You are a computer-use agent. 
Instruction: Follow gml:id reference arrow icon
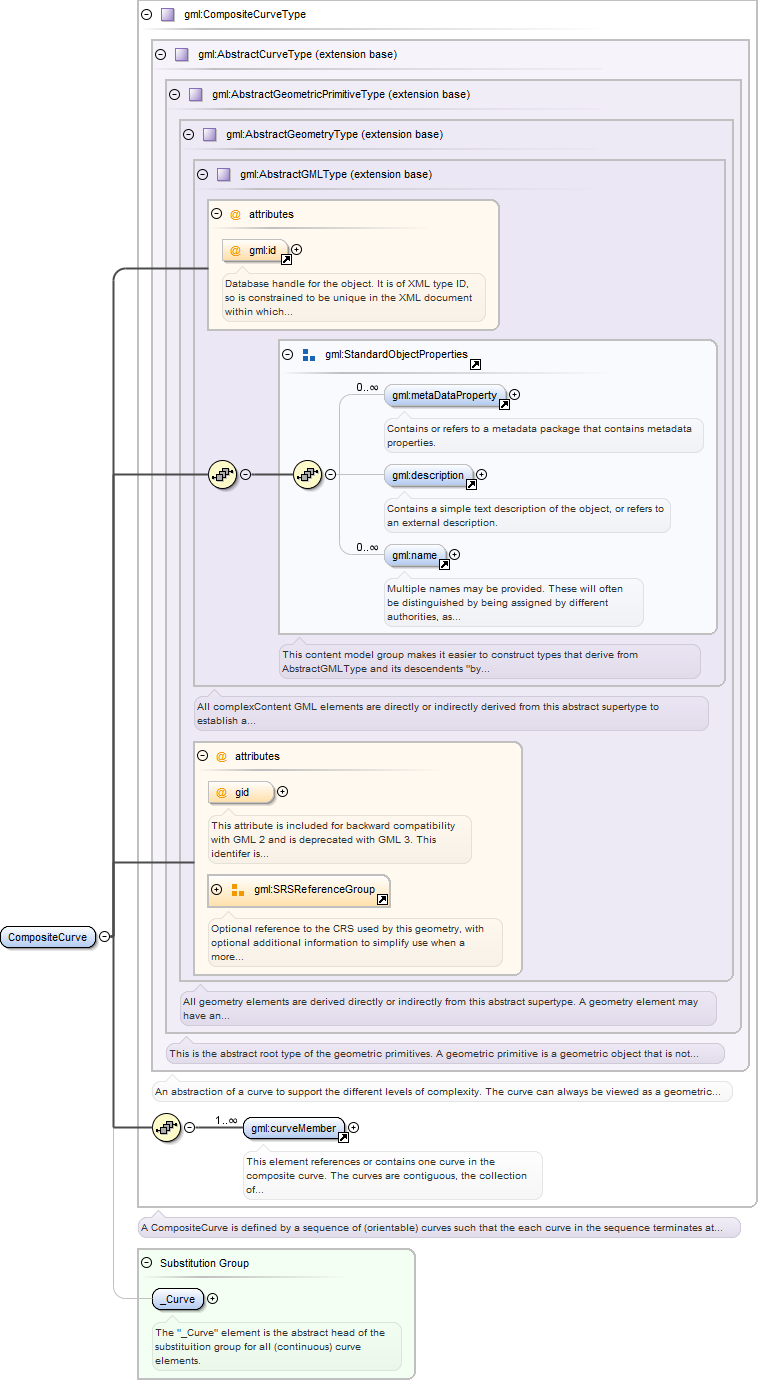[286, 259]
